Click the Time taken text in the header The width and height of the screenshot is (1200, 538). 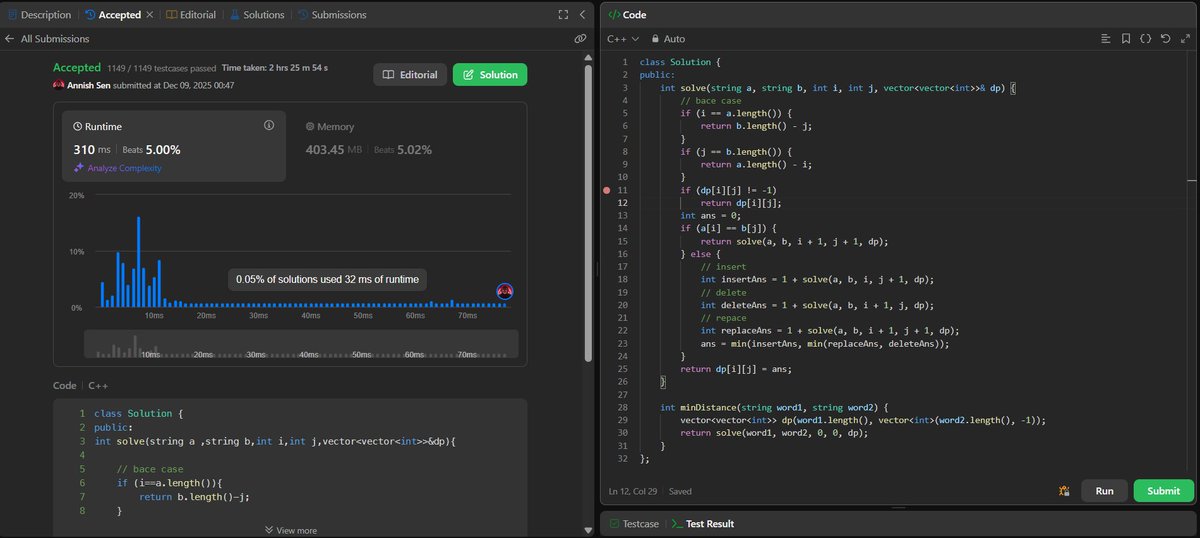click(275, 68)
